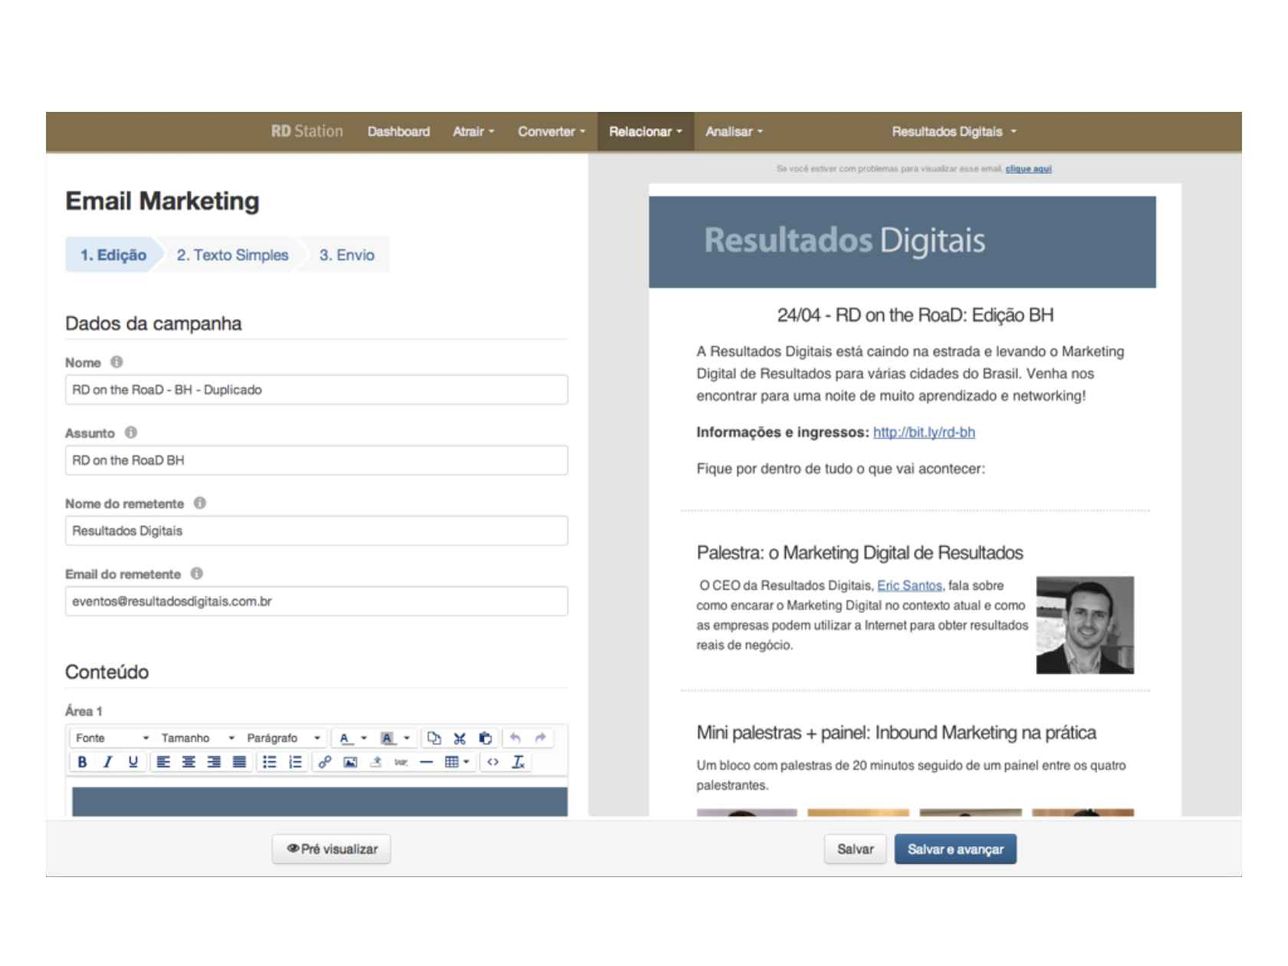The height and width of the screenshot is (966, 1288).
Task: Toggle underline formatting in editor toolbar
Action: pyautogui.click(x=132, y=762)
